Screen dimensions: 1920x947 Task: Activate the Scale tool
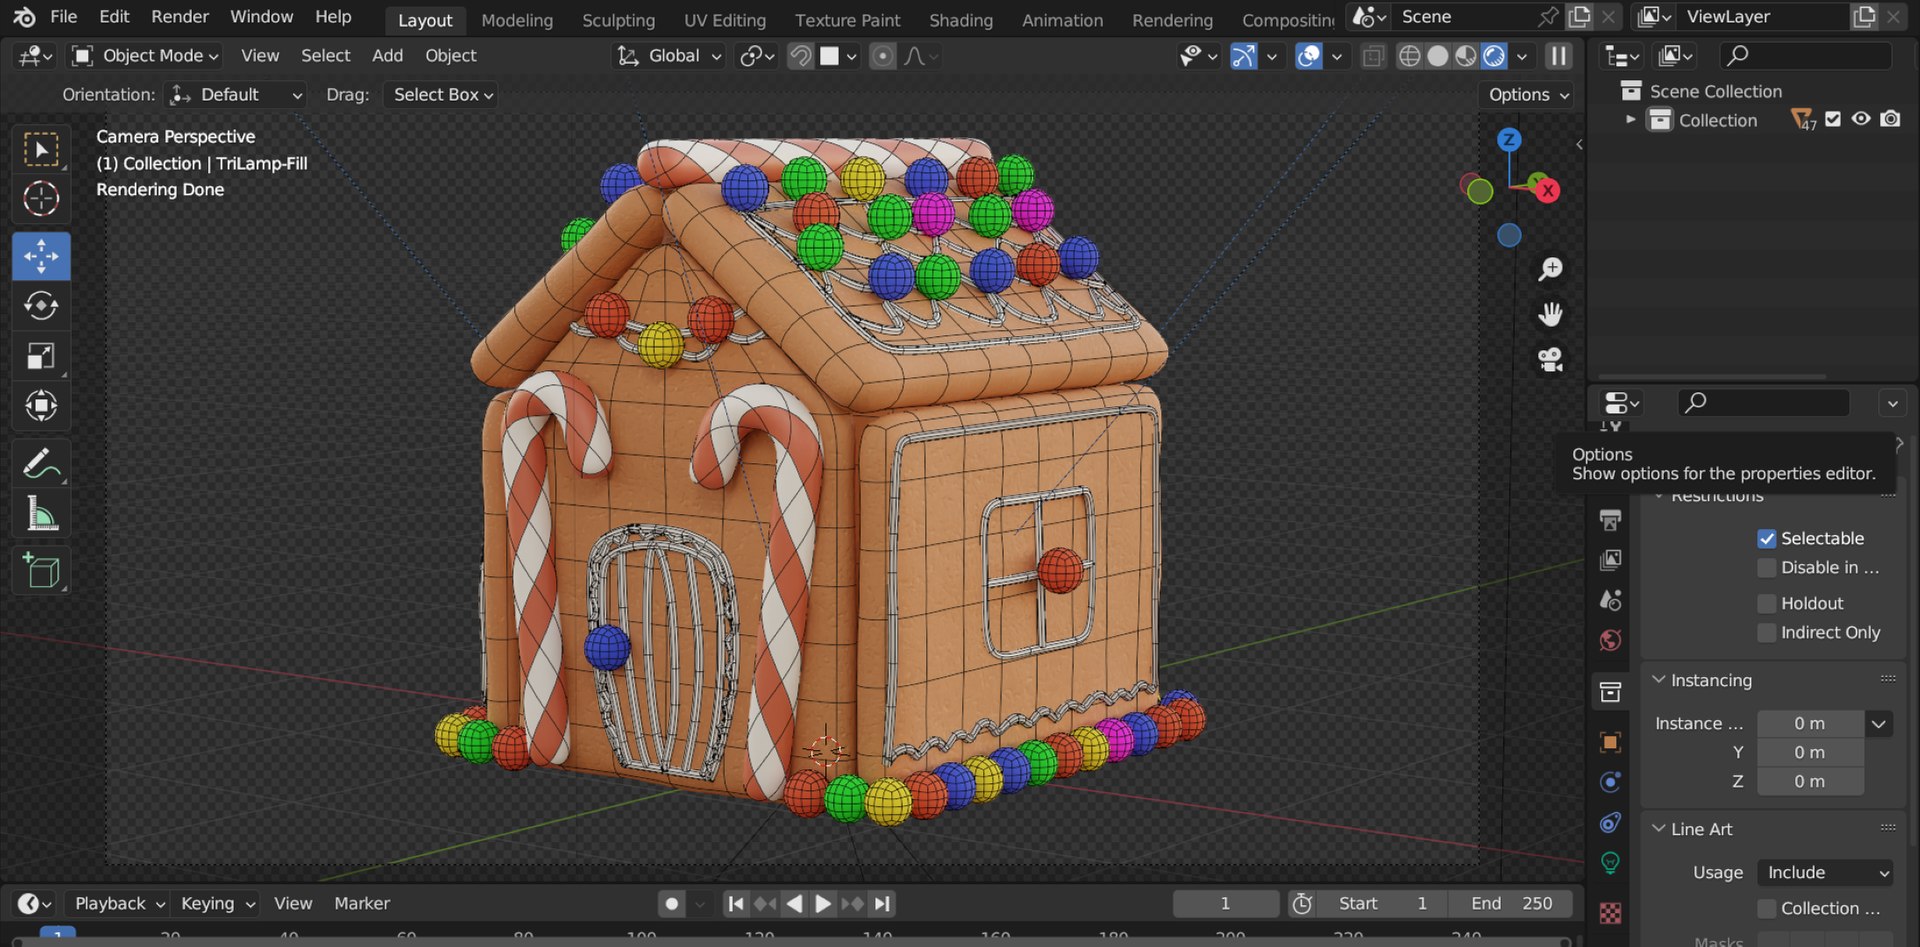pyautogui.click(x=41, y=356)
